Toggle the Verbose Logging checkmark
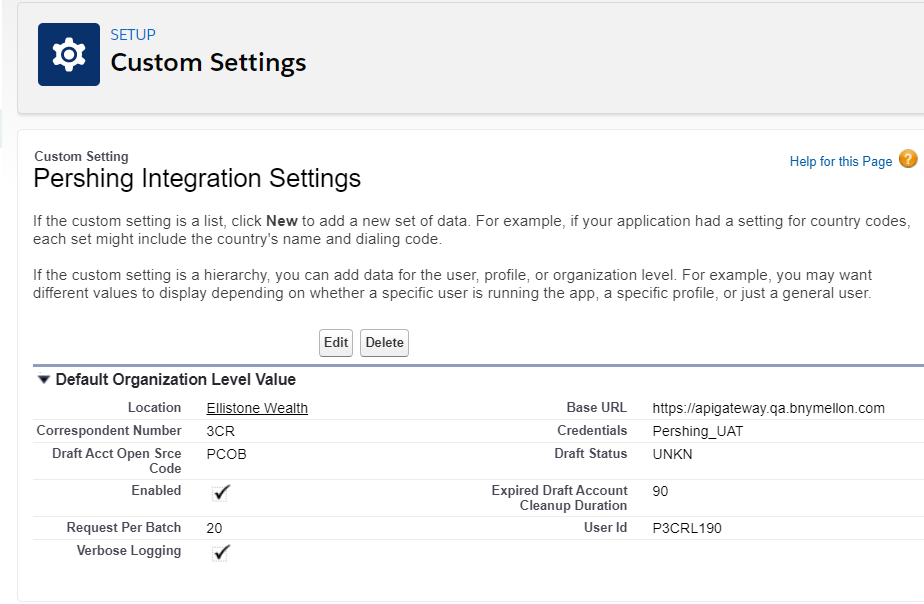Screen dimensions: 924x604 [x=221, y=553]
